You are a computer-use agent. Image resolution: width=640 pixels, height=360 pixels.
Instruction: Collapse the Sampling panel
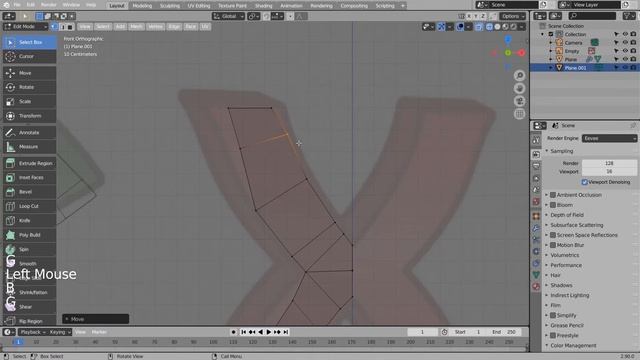(562, 151)
